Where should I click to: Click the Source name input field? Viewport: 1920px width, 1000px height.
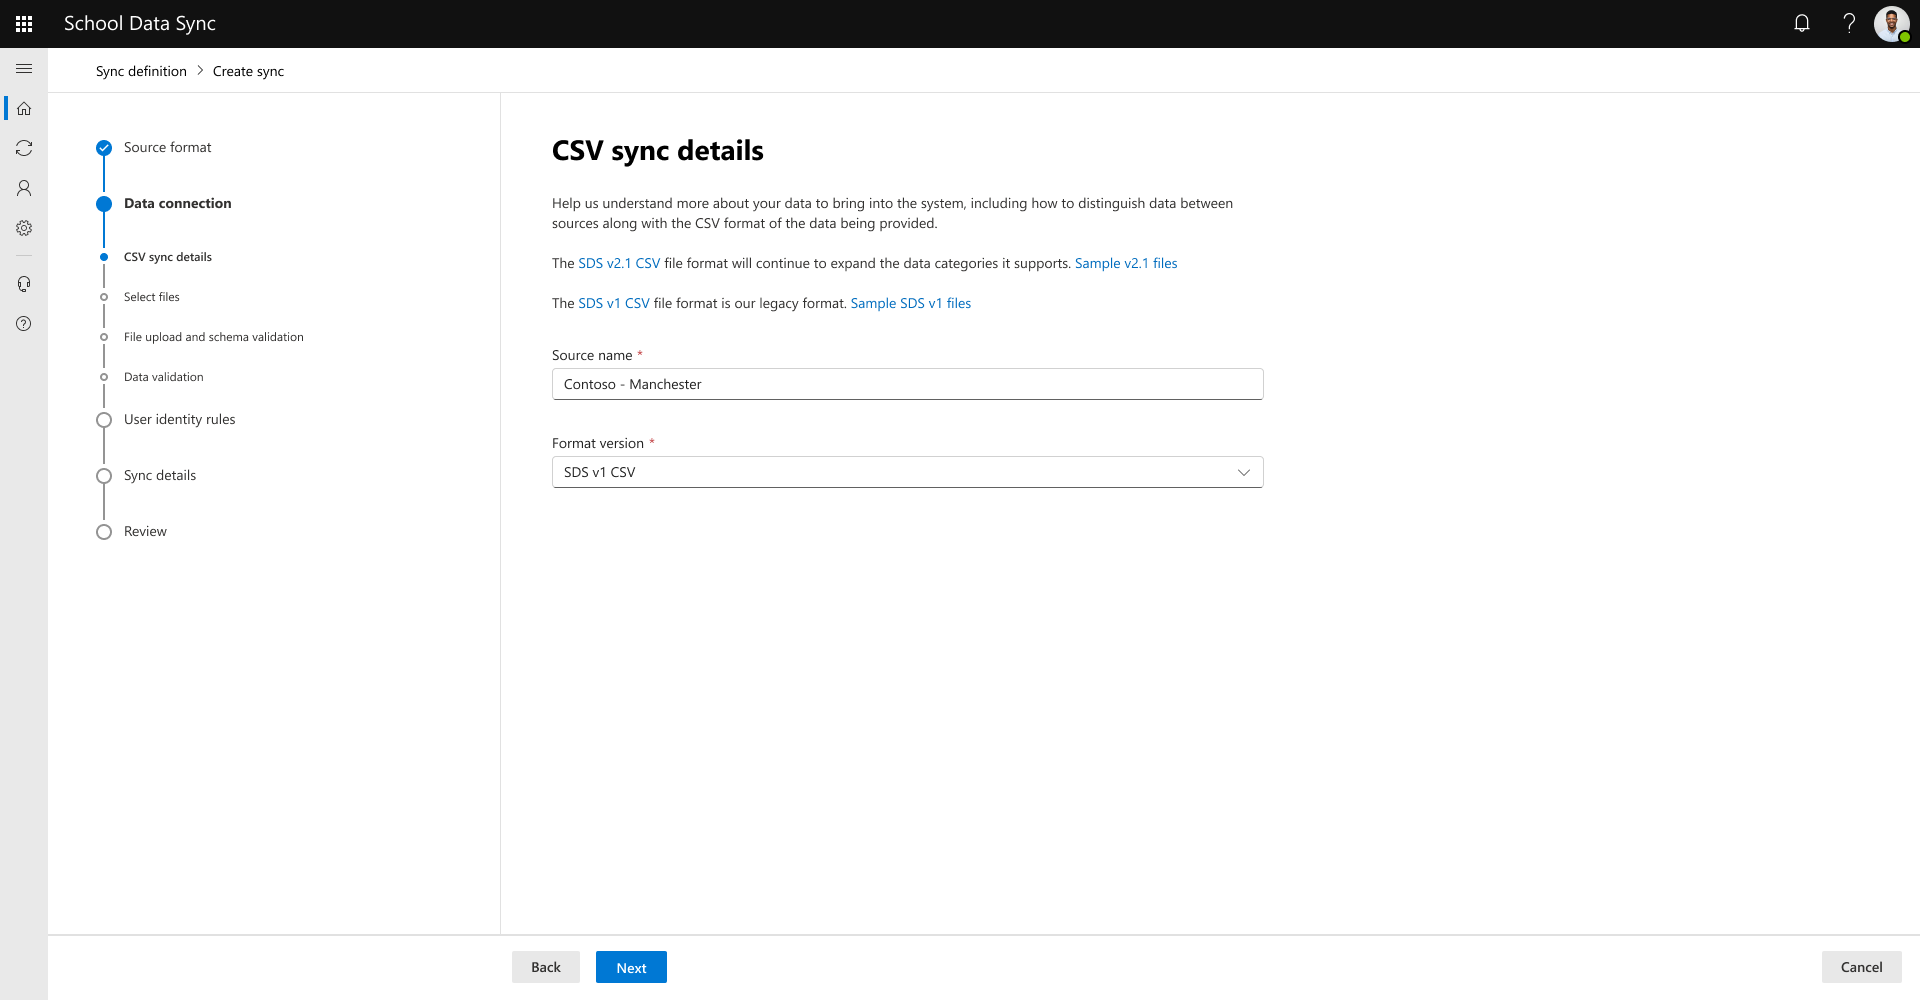(x=907, y=384)
